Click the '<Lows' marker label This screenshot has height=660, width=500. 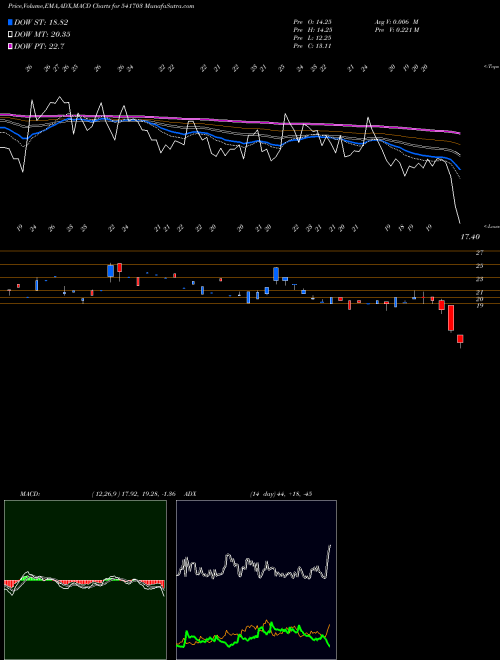coord(492,226)
